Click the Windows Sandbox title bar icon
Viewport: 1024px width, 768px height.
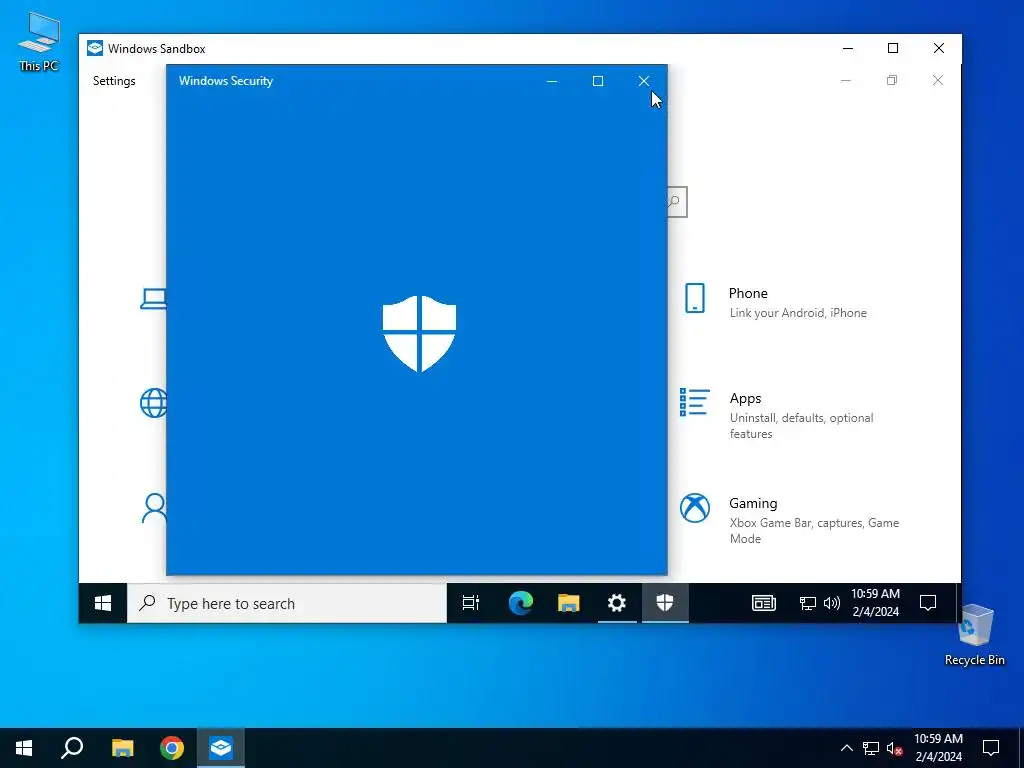(95, 48)
